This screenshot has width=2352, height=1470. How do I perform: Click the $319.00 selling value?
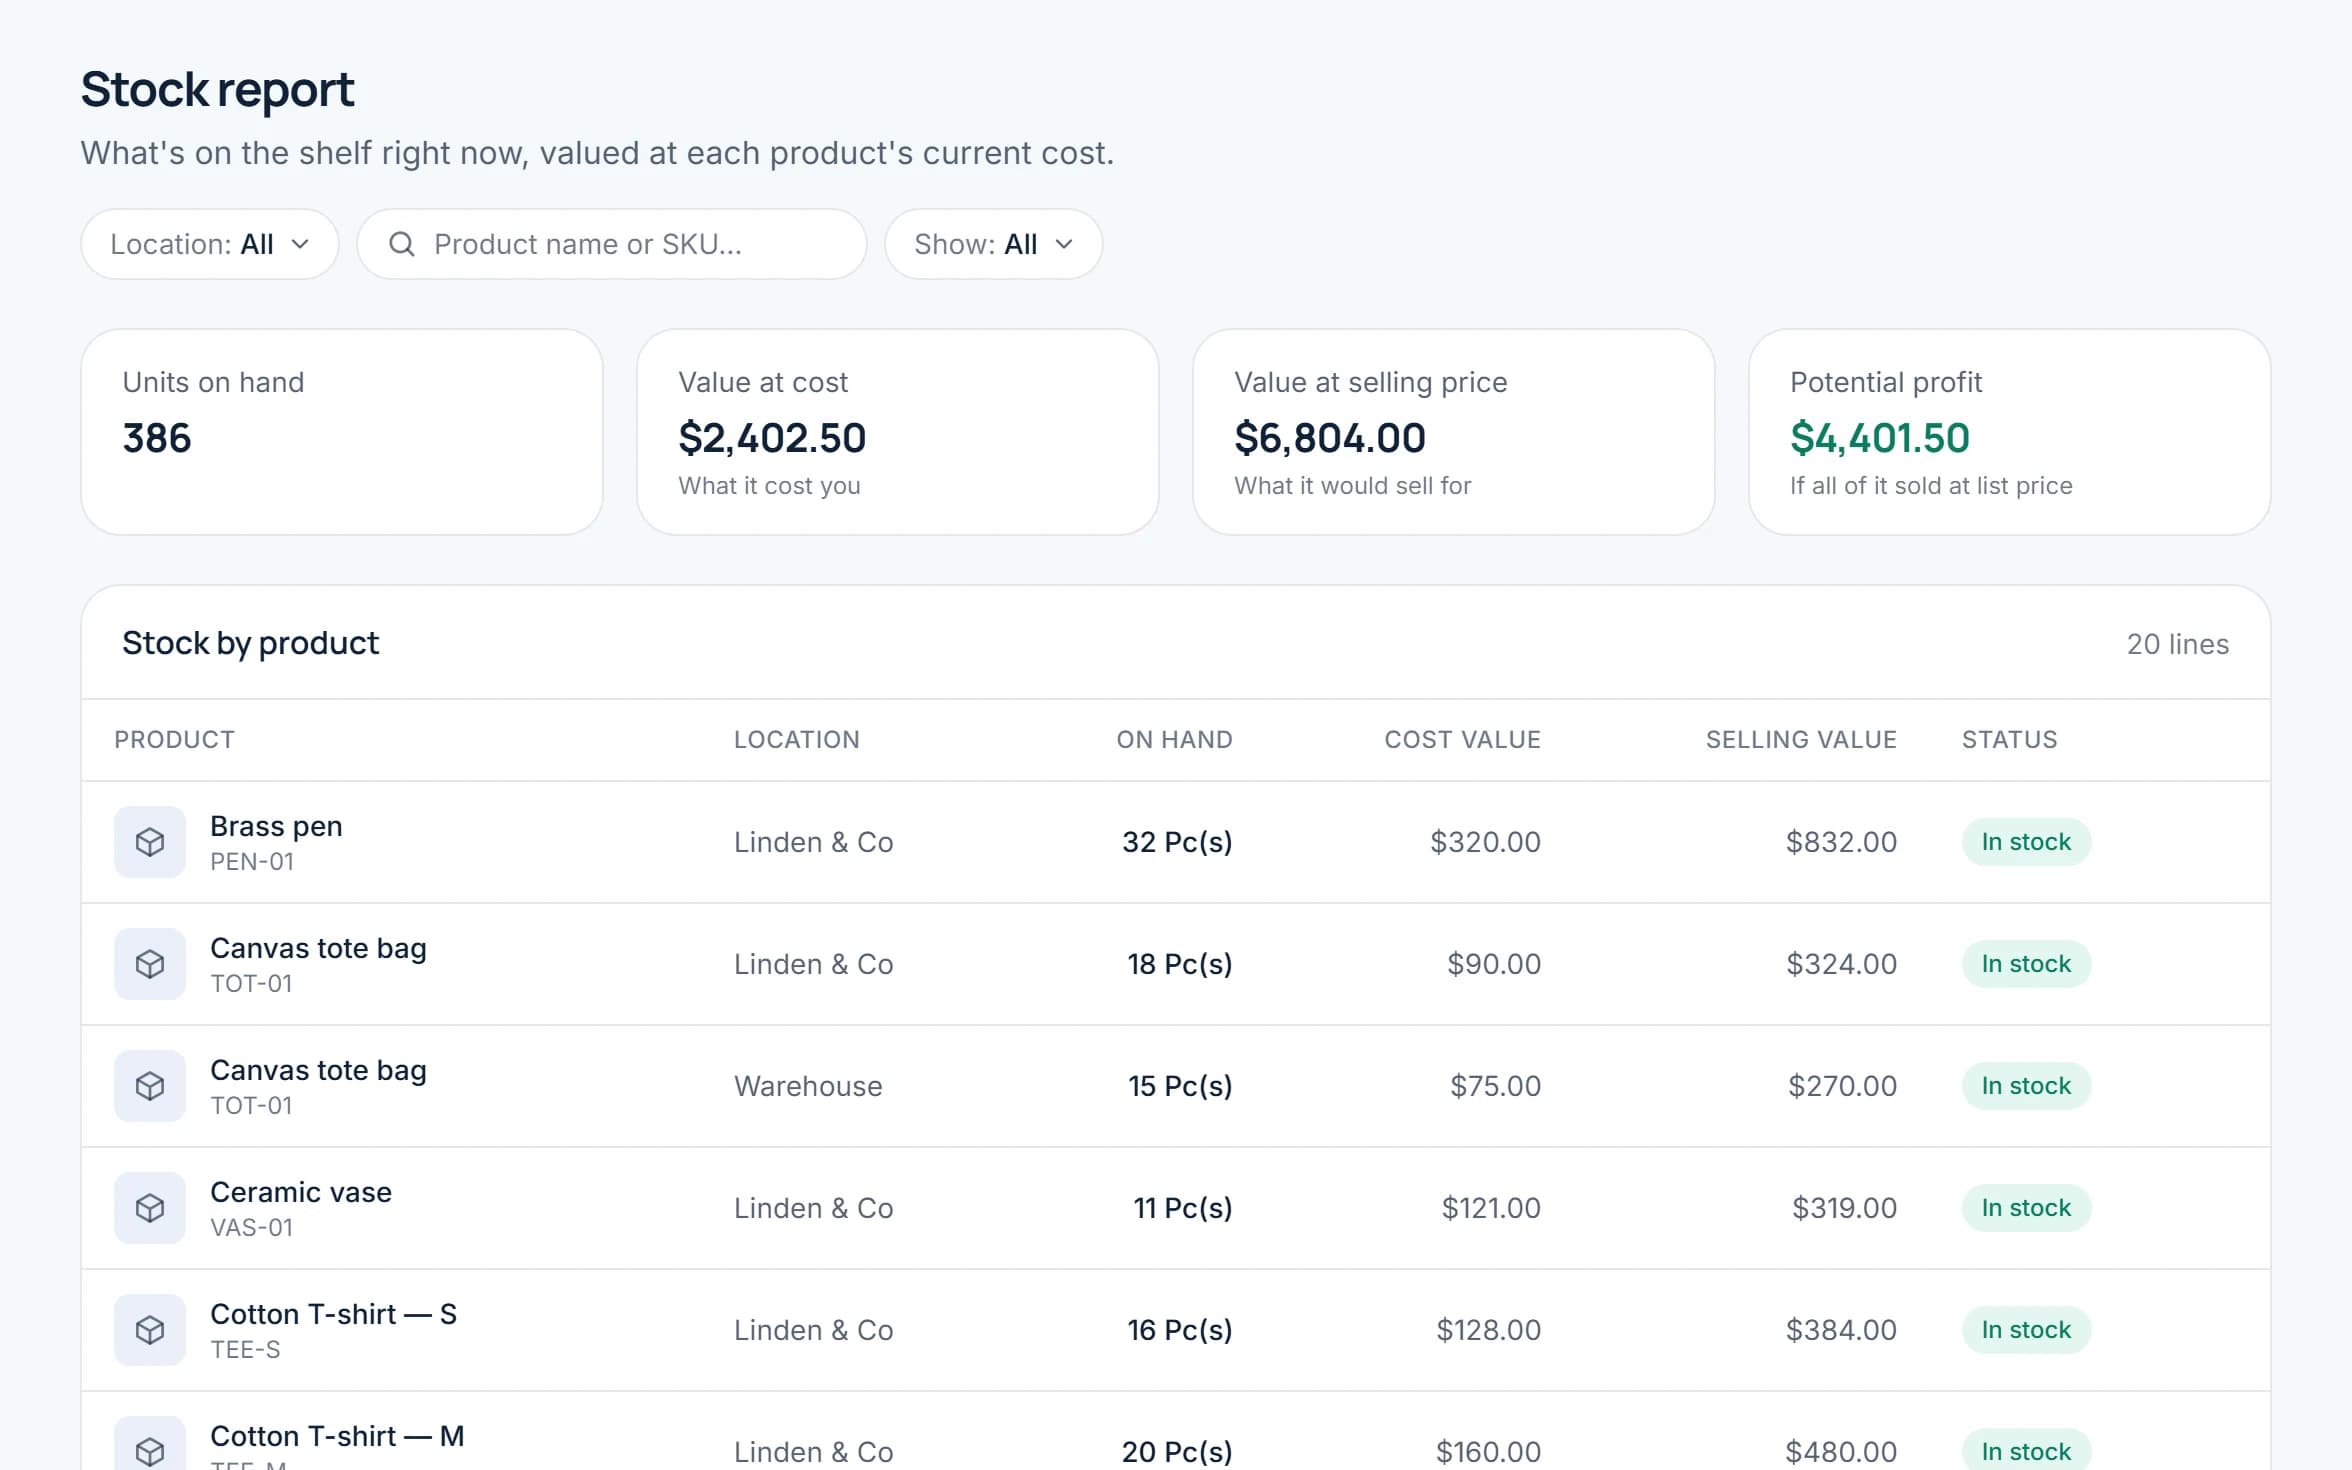[x=1844, y=1208]
